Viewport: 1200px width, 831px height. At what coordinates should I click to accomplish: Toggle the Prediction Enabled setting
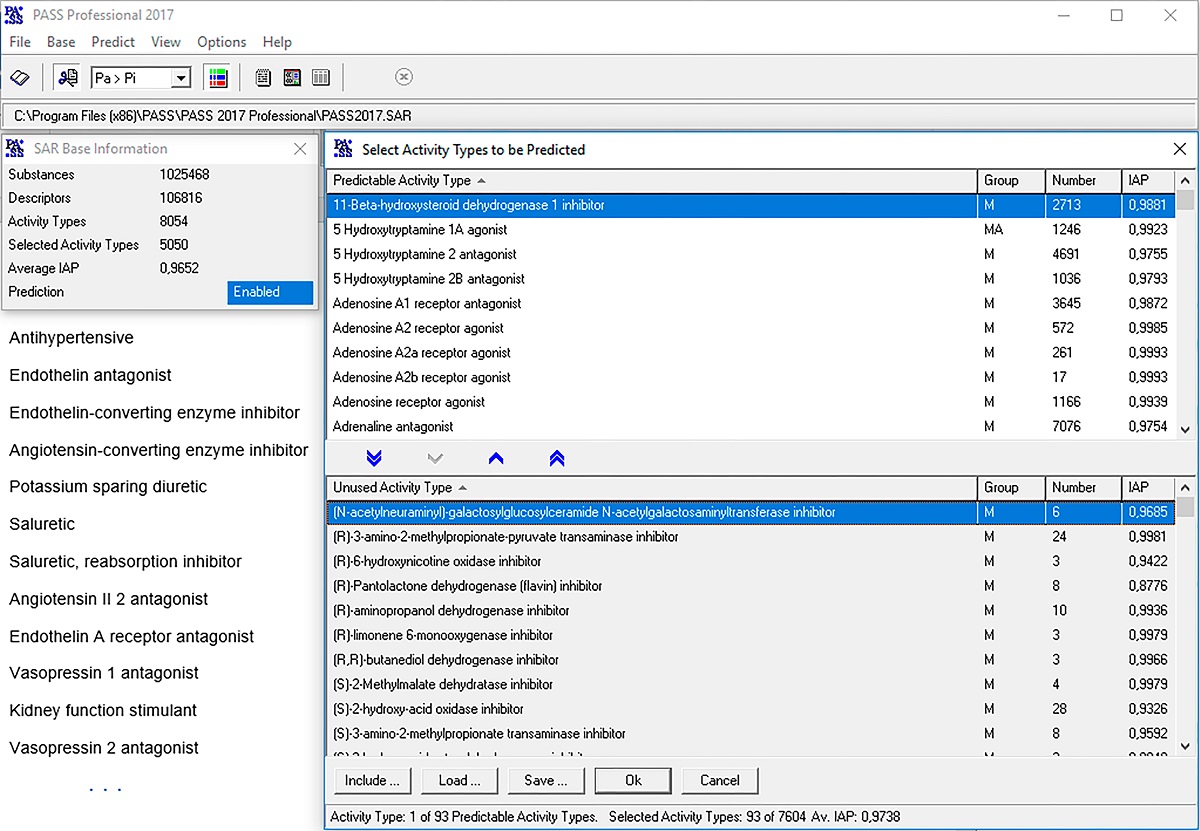click(270, 292)
